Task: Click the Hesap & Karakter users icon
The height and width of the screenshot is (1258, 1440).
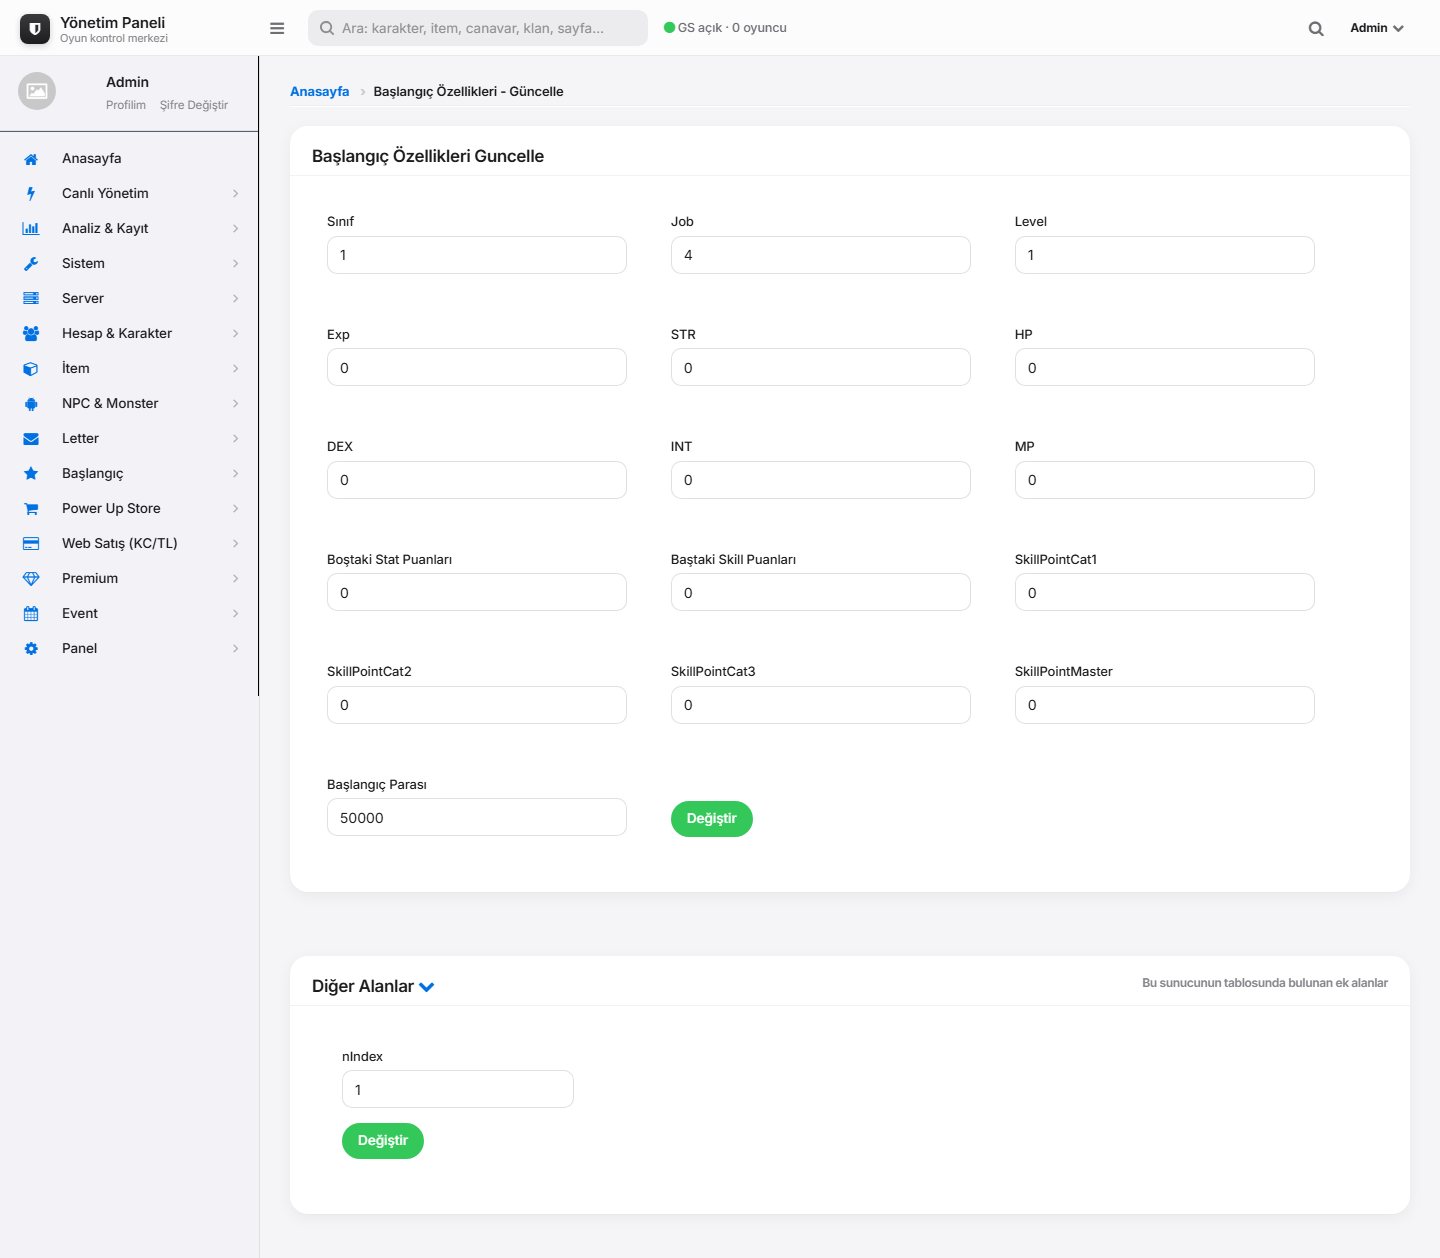Action: (x=31, y=334)
